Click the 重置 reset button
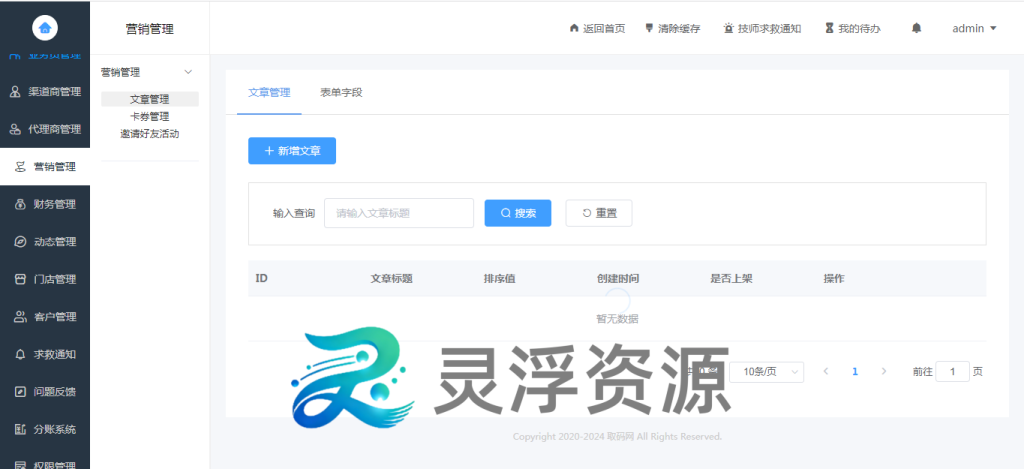Screen dimensions: 1024x469 pyautogui.click(x=599, y=213)
